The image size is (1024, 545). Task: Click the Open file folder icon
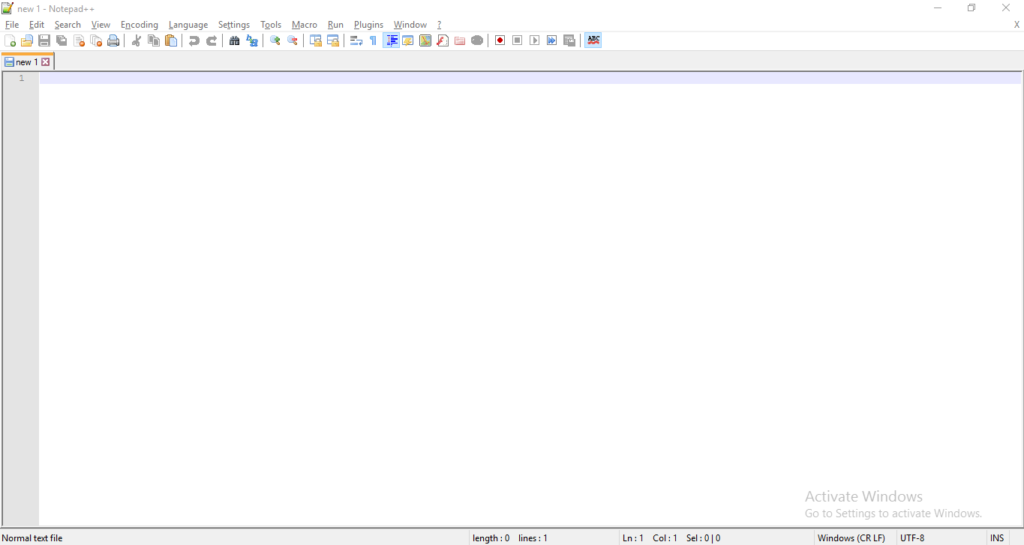tap(27, 41)
